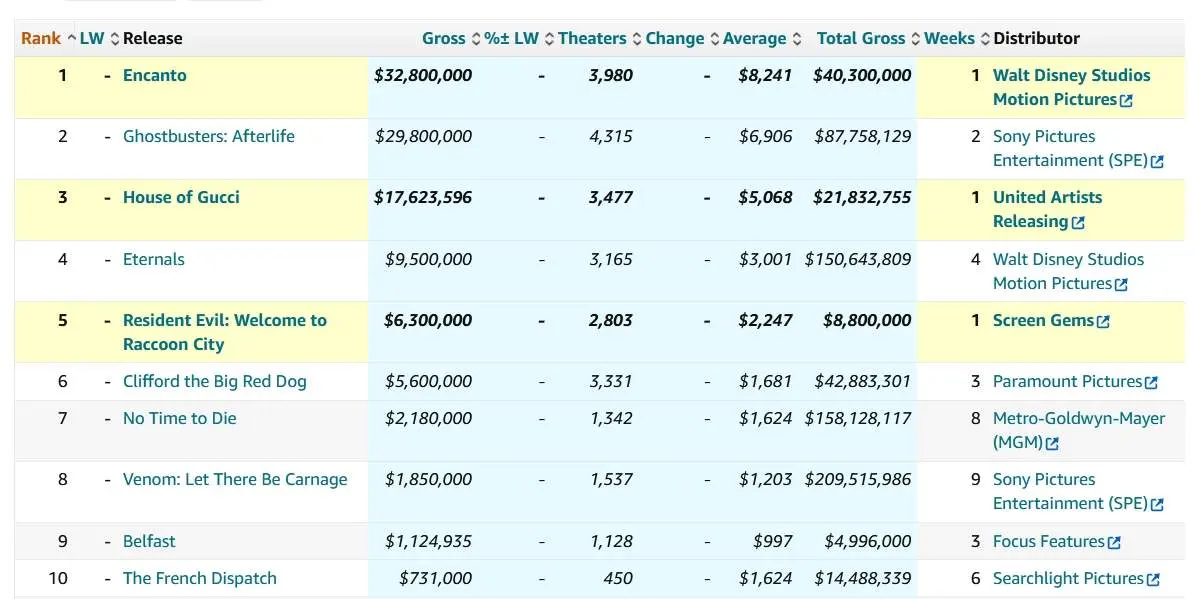
Task: Click external link icon next to Paramount Pictures
Action: point(1151,383)
